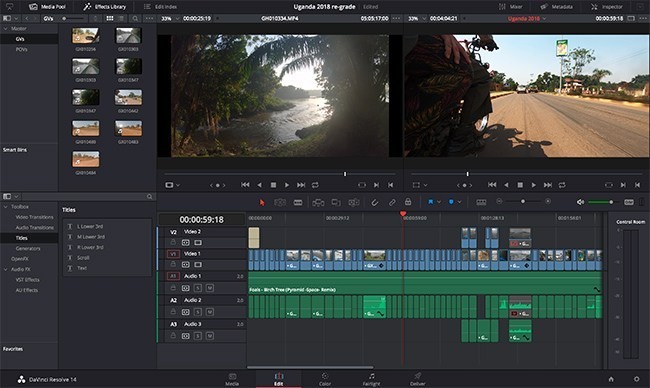Collapse the Toolbox tree in effects library
650x388 pixels.
click(6, 206)
